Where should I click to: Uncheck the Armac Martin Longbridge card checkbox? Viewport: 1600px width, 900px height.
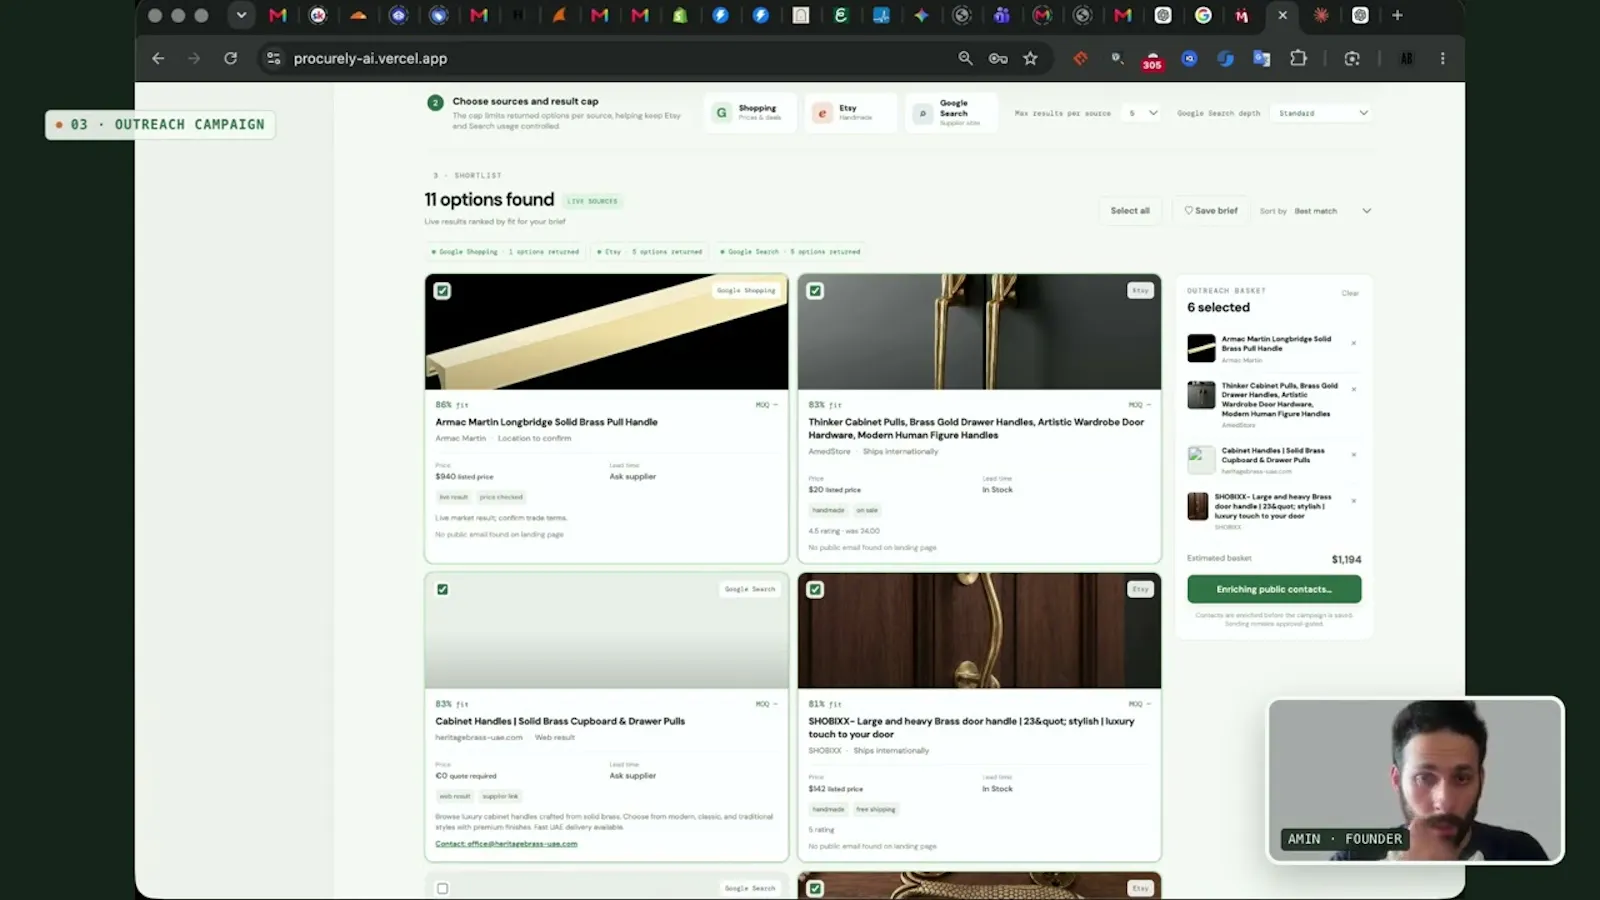442,291
